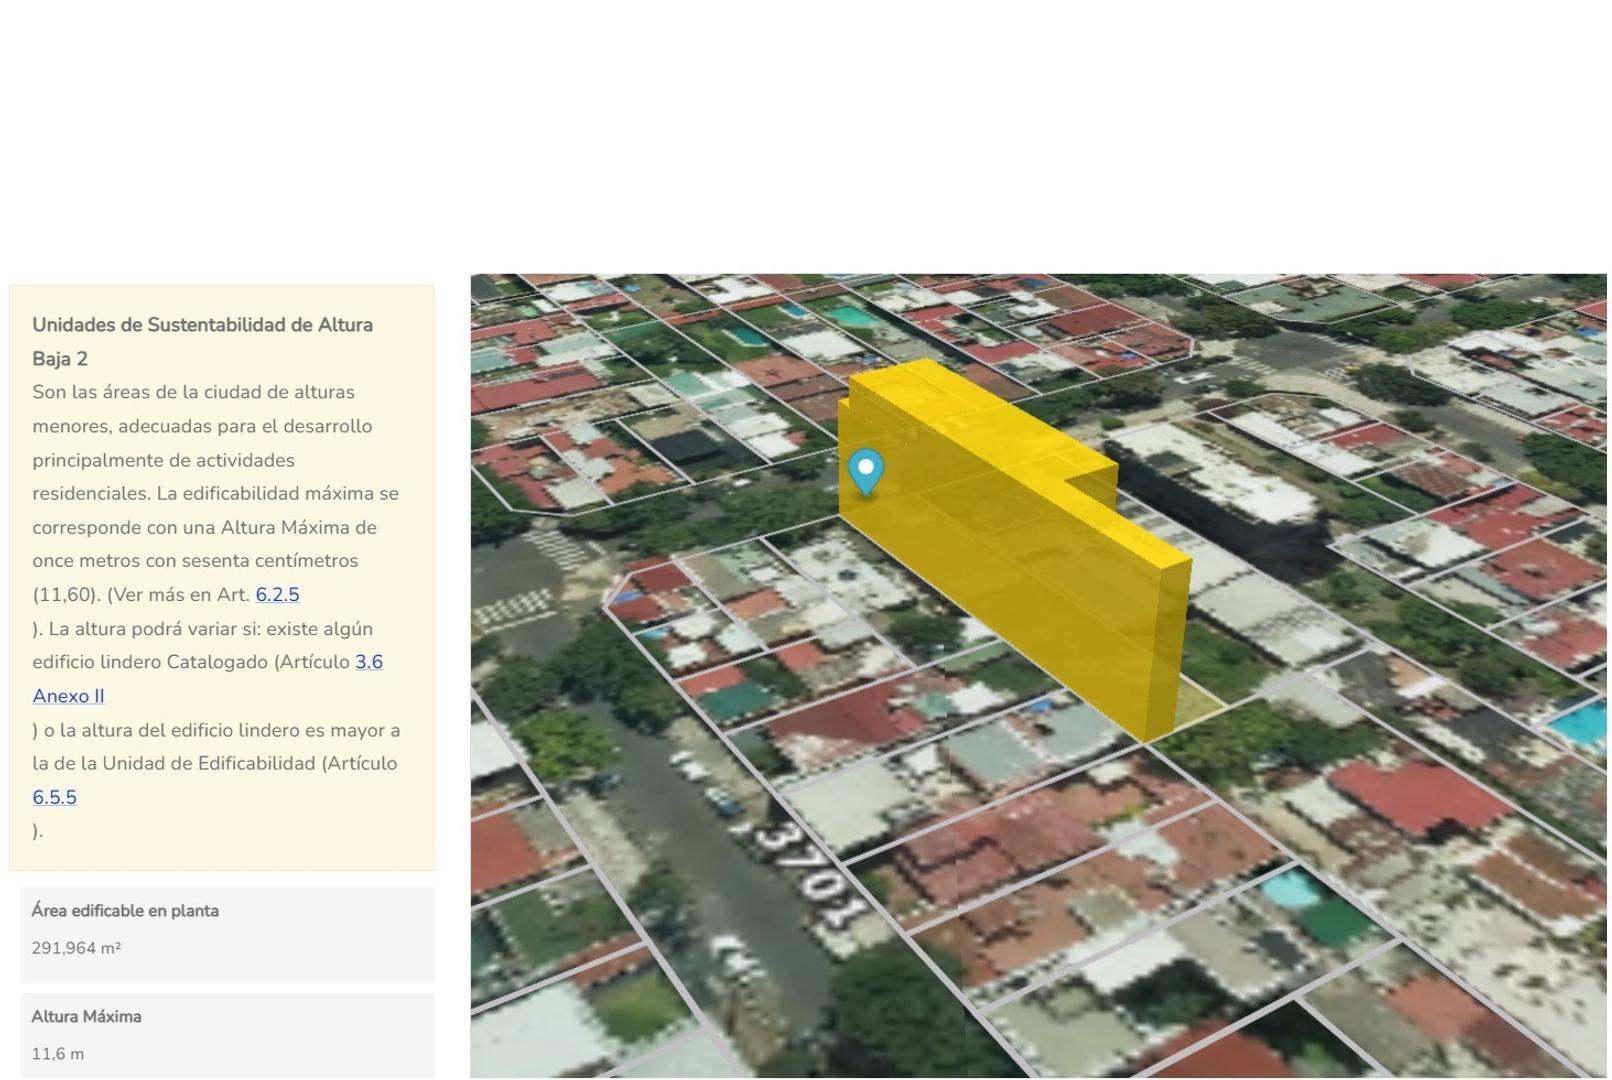Click the turquoise pool near the map's top
This screenshot has height=1080, width=1612.
[x=850, y=317]
